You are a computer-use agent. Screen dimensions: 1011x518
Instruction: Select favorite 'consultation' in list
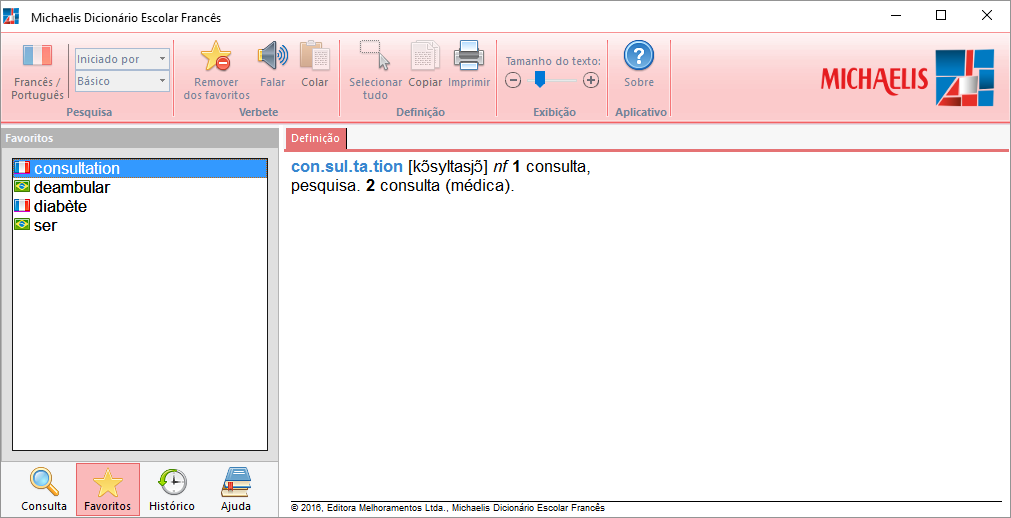pos(140,168)
